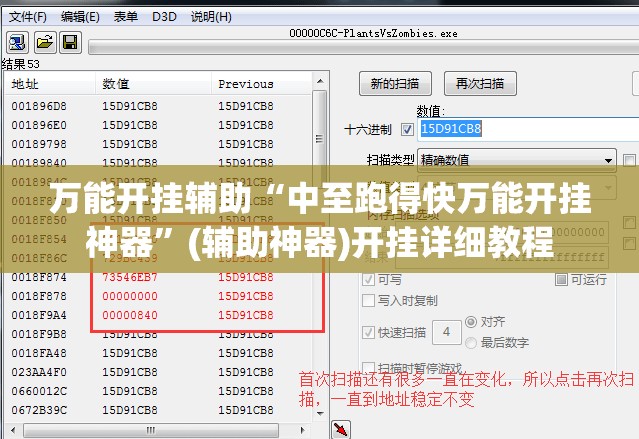639x439 pixels.
Task: Click the horizontal scrollbar right arrow
Action: [x=302, y=430]
